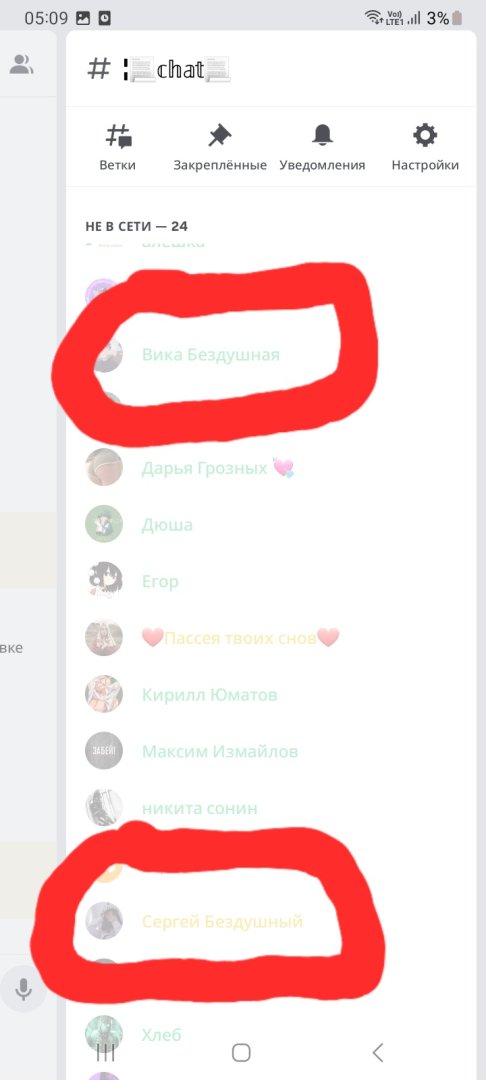Open member Вика Бездушная
Image resolution: width=486 pixels, height=1080 pixels.
pyautogui.click(x=273, y=355)
